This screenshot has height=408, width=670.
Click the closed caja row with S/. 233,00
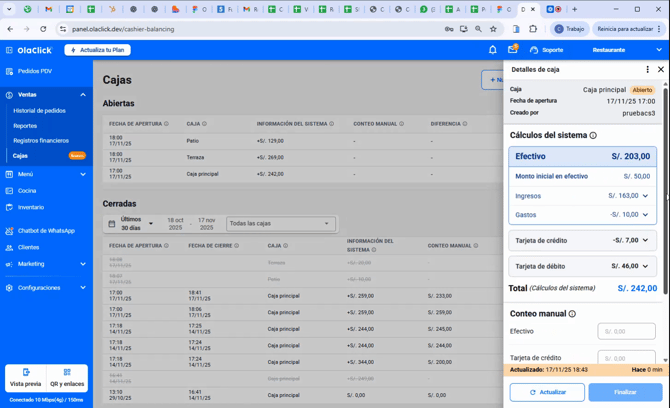click(302, 296)
